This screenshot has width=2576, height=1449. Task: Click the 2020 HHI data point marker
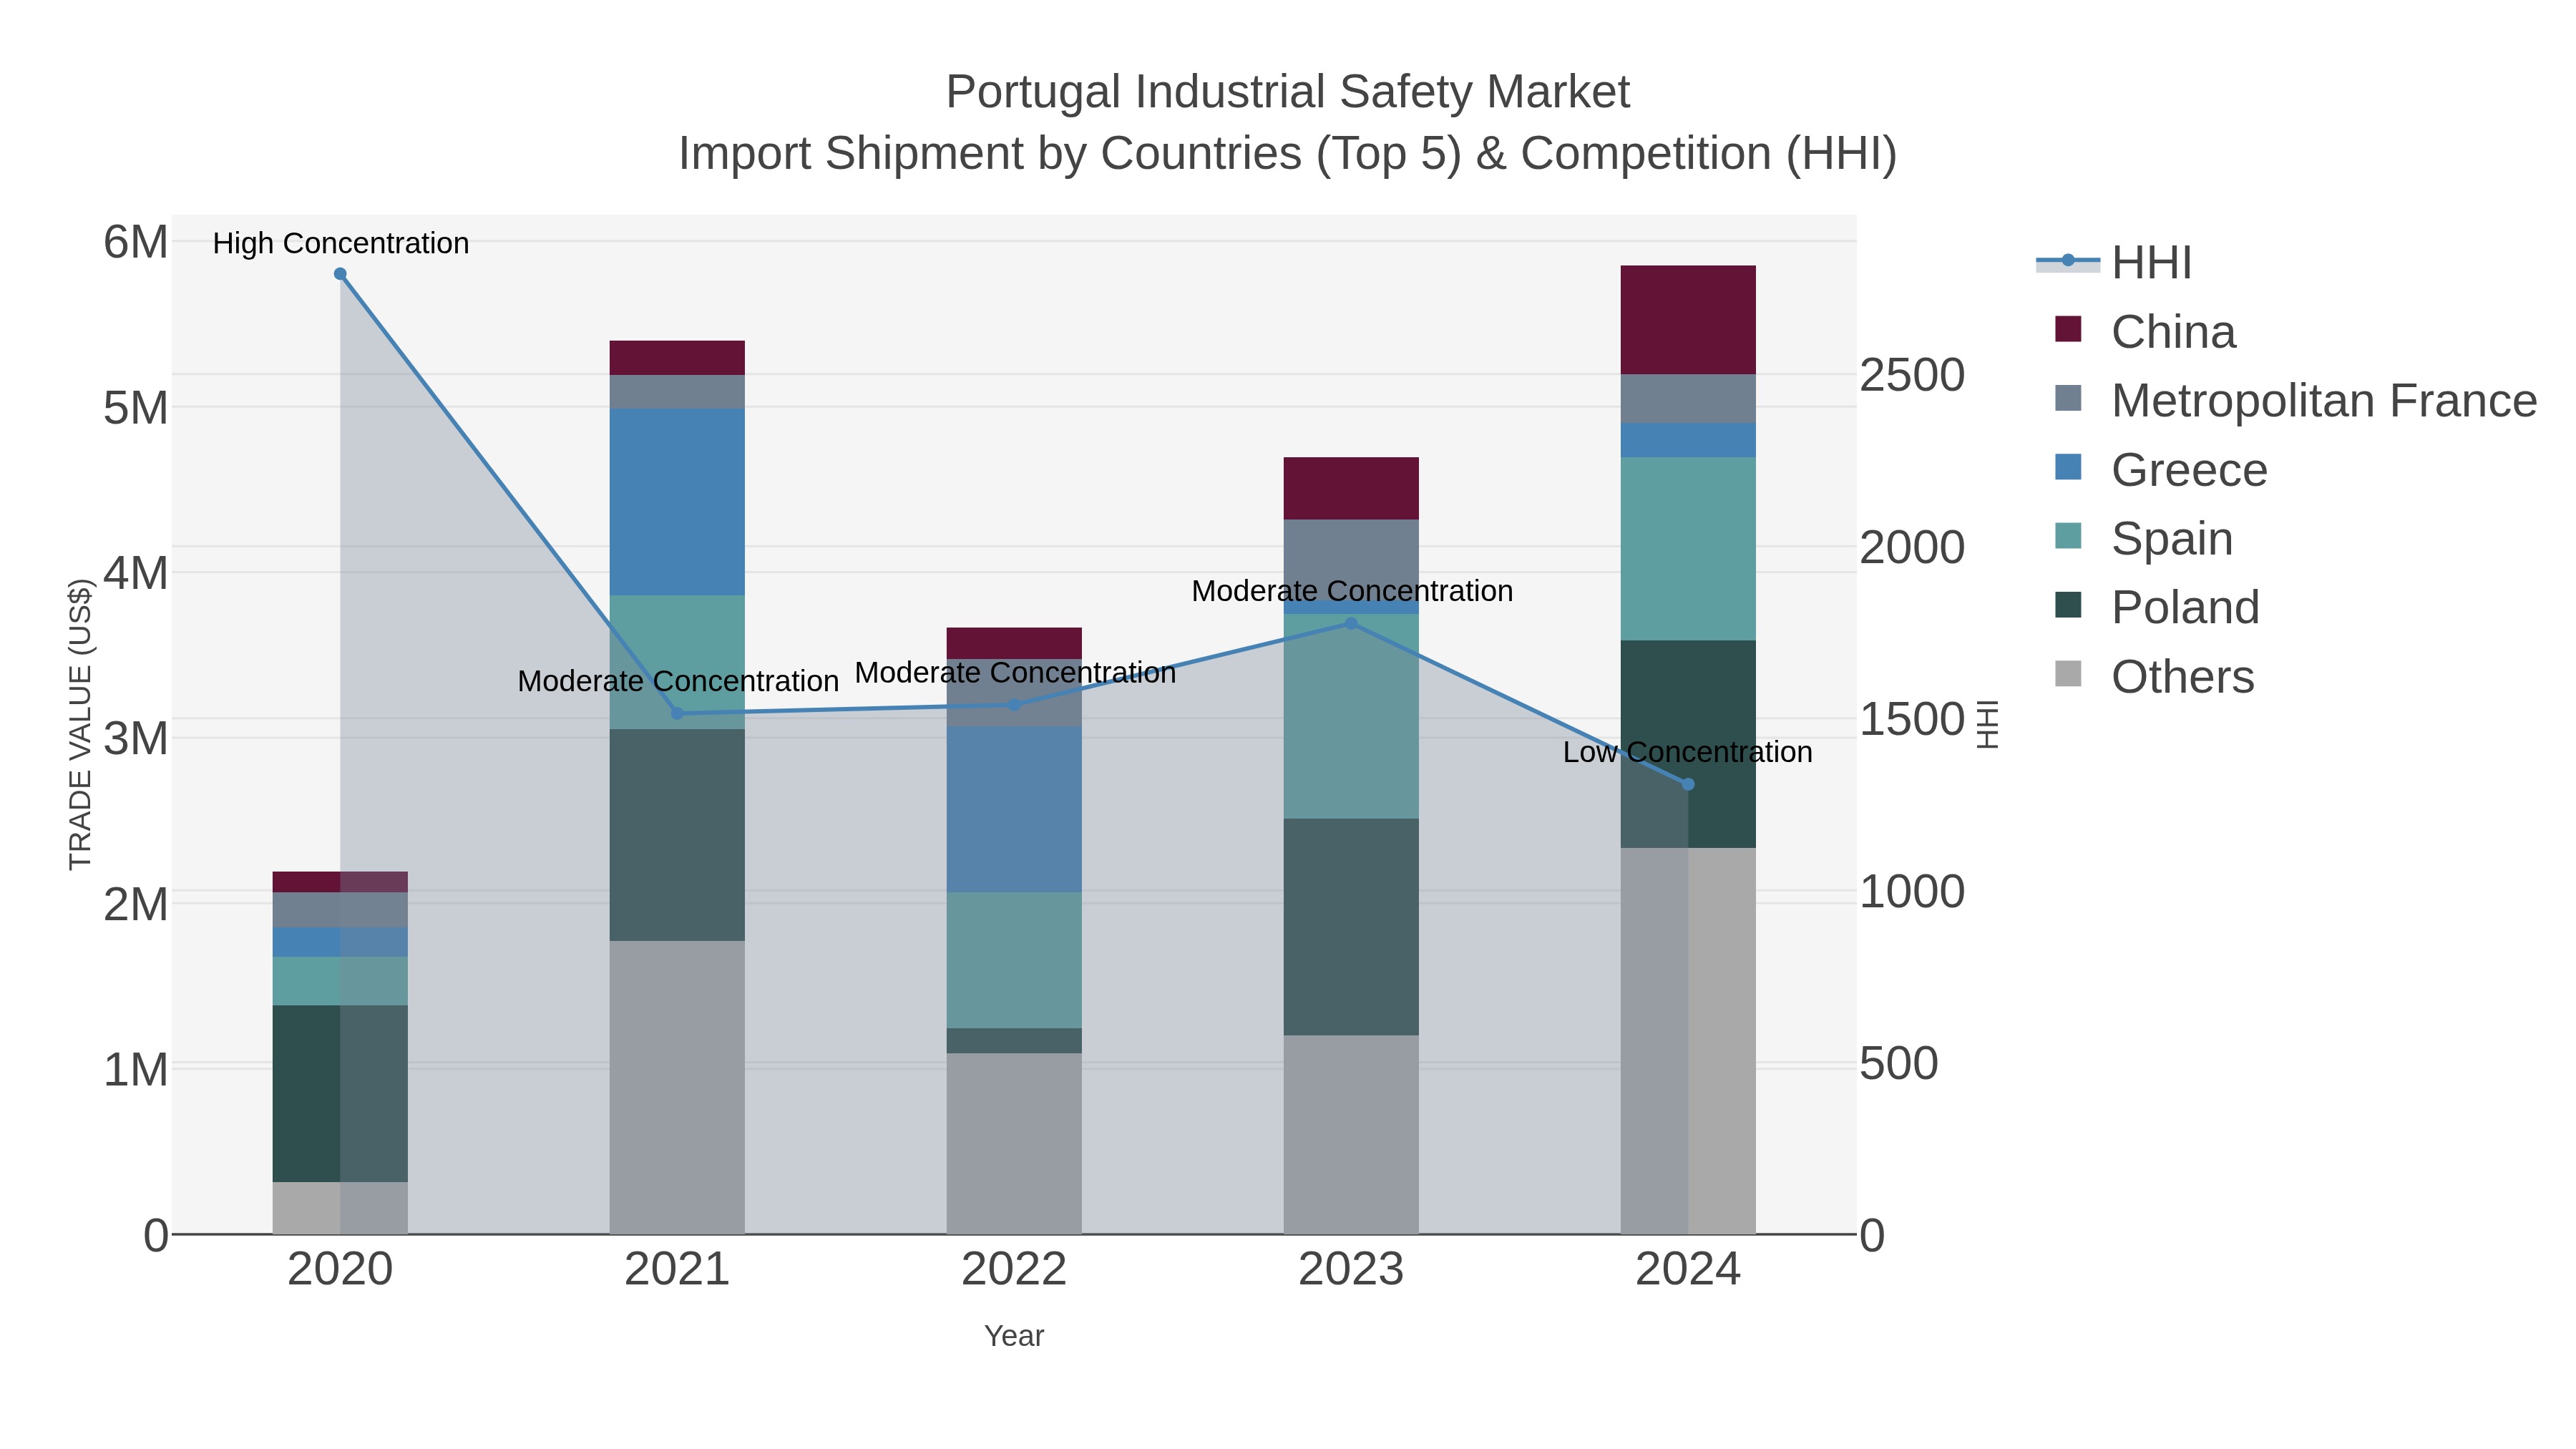[x=340, y=274]
